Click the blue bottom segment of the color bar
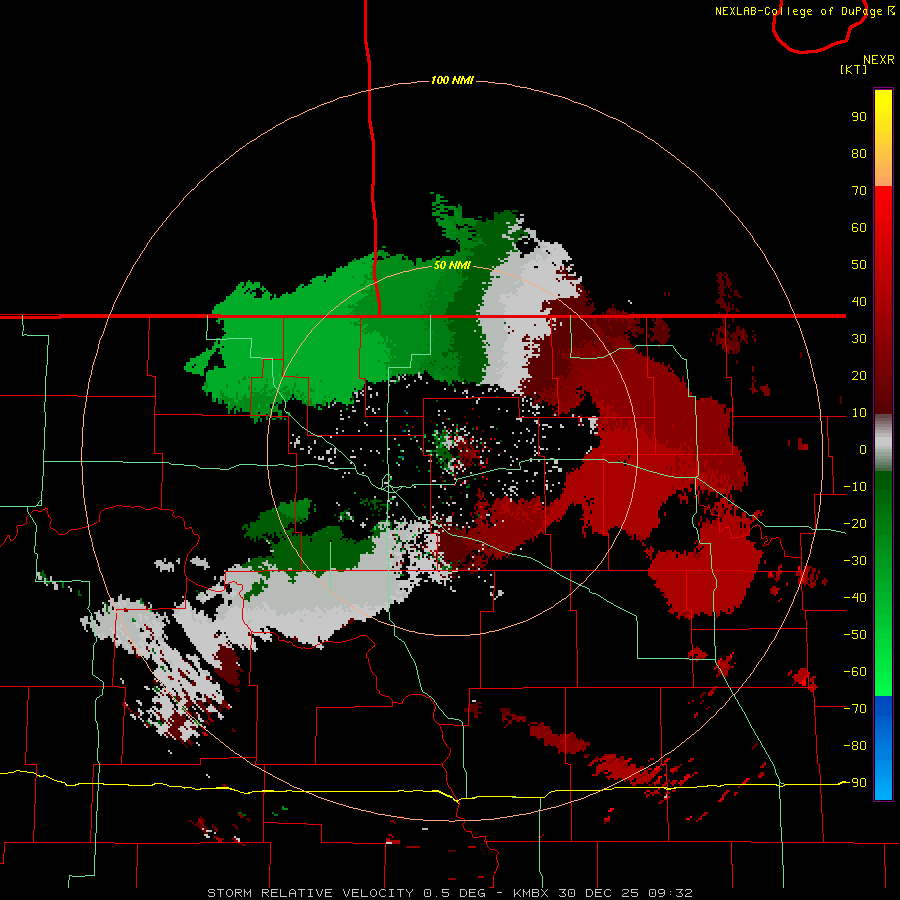The height and width of the screenshot is (900, 900). [x=883, y=748]
